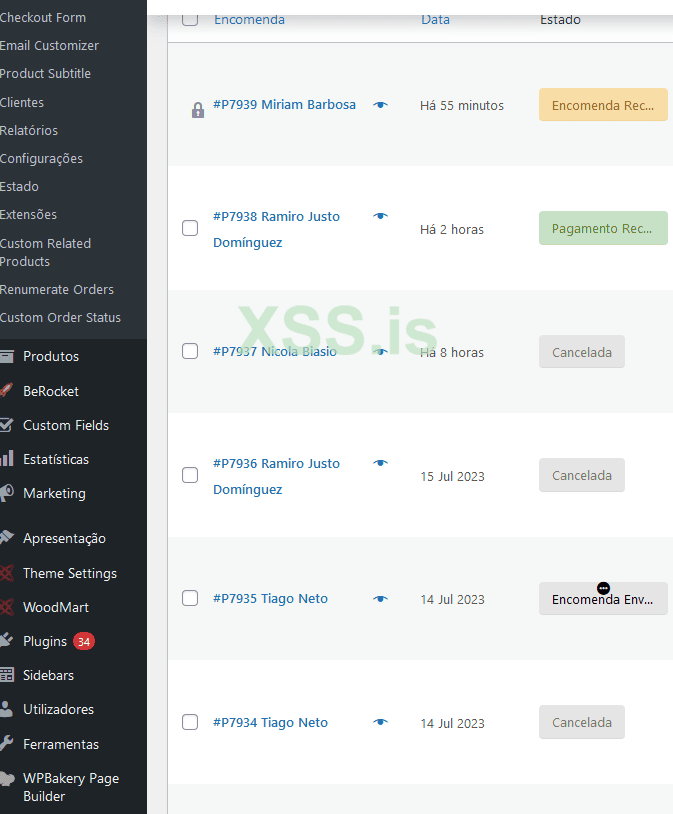Open Checkout Form submenu item
This screenshot has height=814, width=673.
tap(43, 18)
